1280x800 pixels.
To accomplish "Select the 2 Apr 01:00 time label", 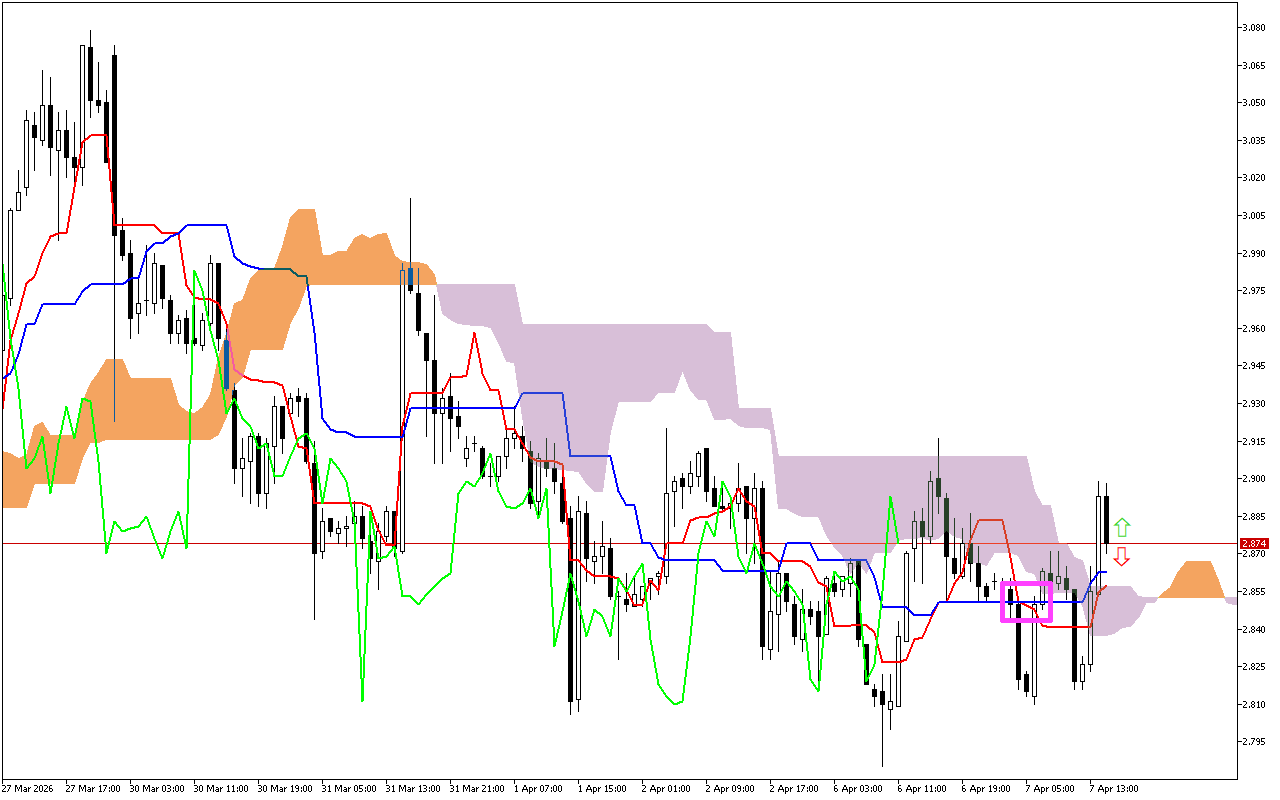I will (666, 788).
